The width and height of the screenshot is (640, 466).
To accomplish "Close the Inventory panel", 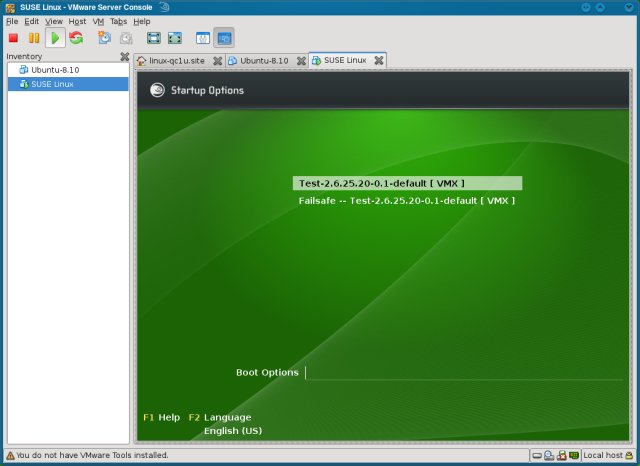I will coord(125,57).
